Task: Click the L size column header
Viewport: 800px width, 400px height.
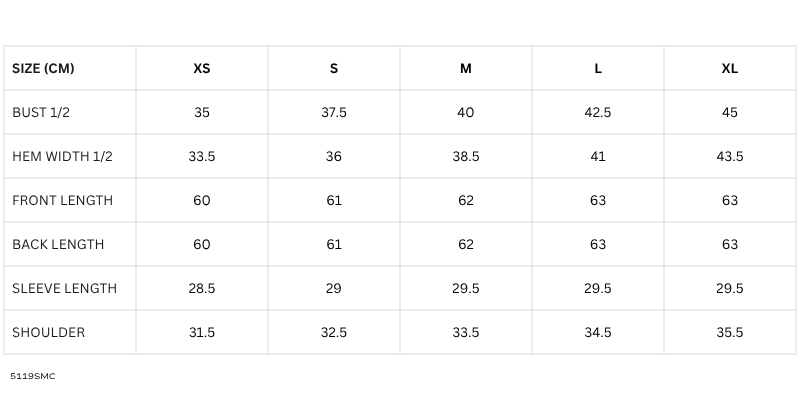Action: (x=598, y=69)
